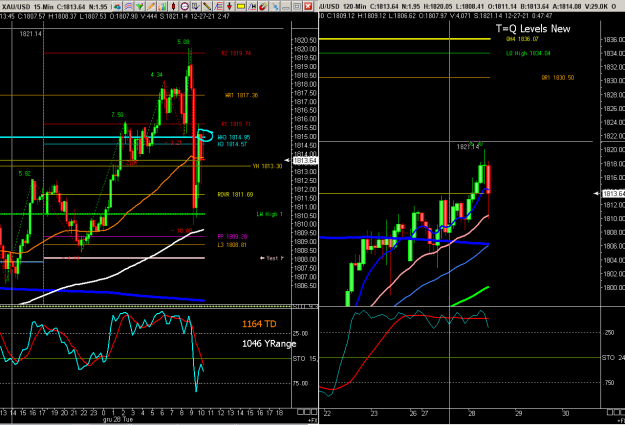625x425 pixels.
Task: Select the red candlestick chart icon
Action: pos(173,6)
